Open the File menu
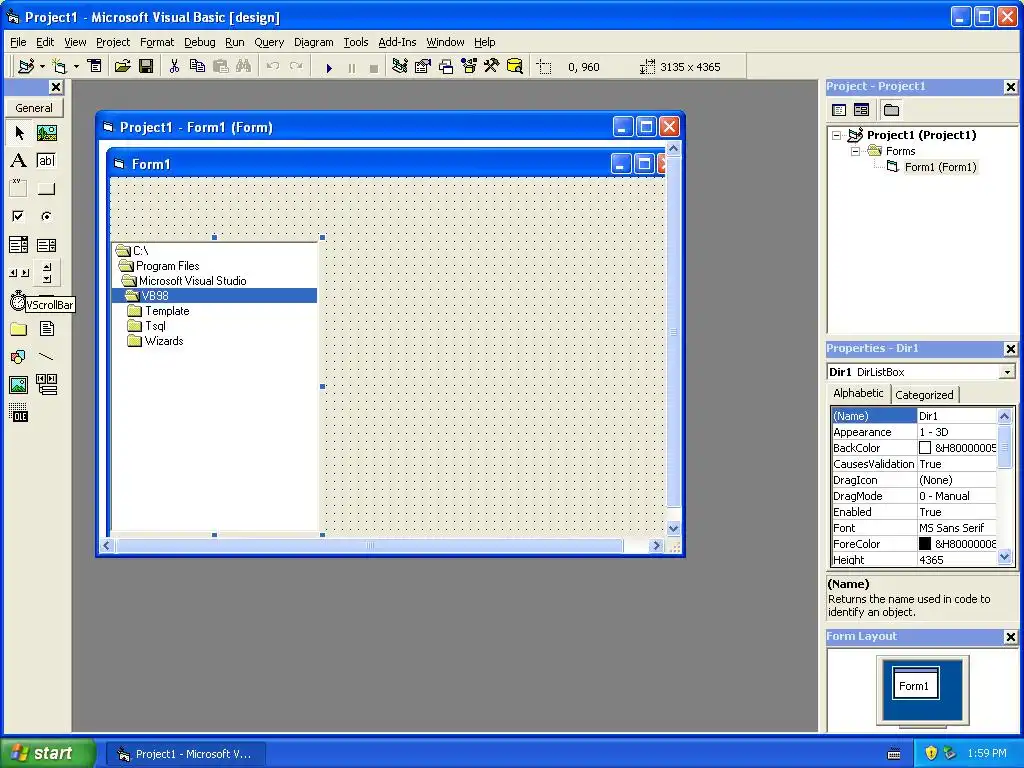The height and width of the screenshot is (768, 1024). [18, 42]
